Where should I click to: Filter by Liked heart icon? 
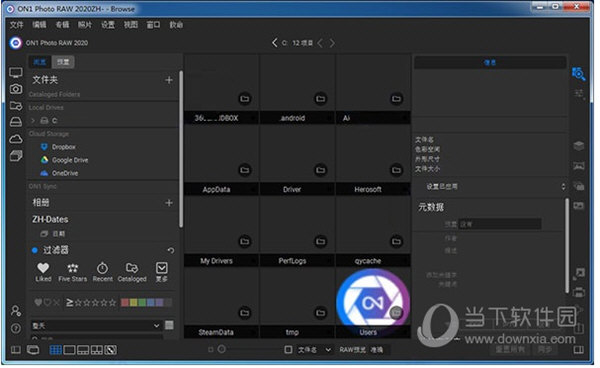coord(43,272)
